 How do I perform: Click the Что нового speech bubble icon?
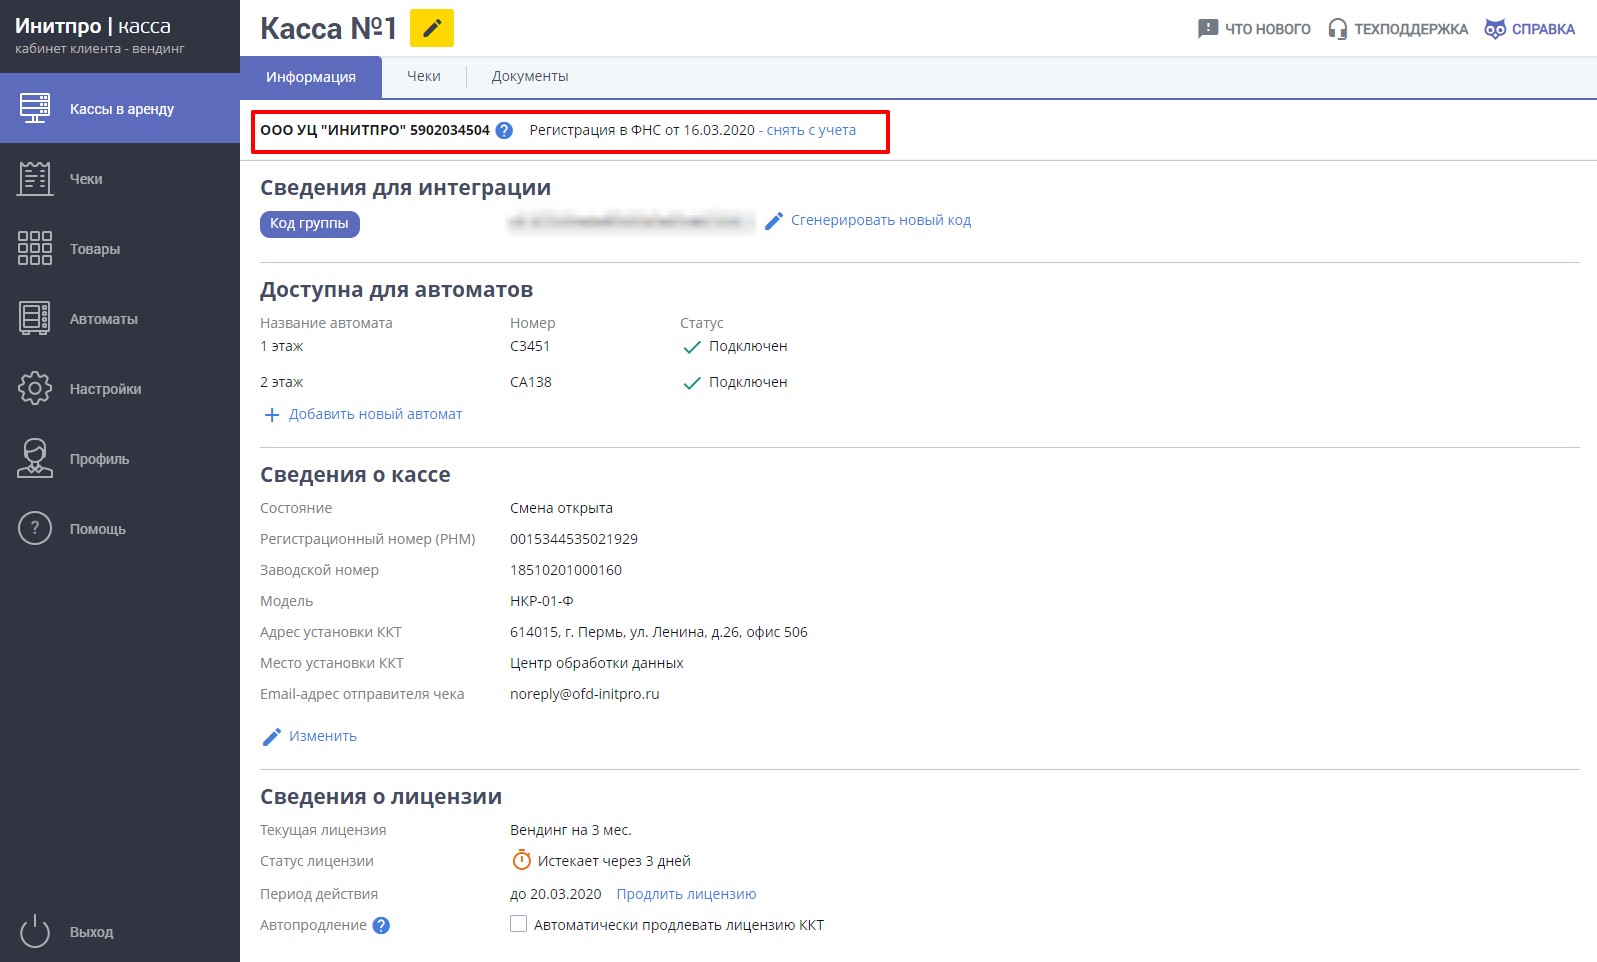click(x=1208, y=29)
